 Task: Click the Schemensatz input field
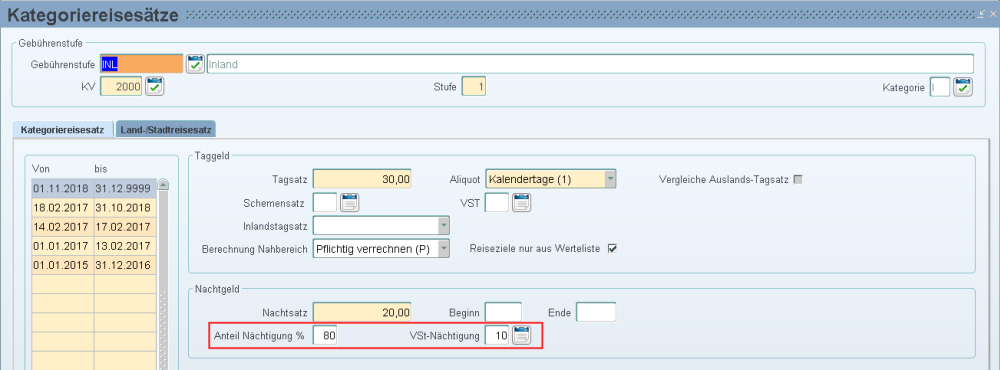pos(325,203)
